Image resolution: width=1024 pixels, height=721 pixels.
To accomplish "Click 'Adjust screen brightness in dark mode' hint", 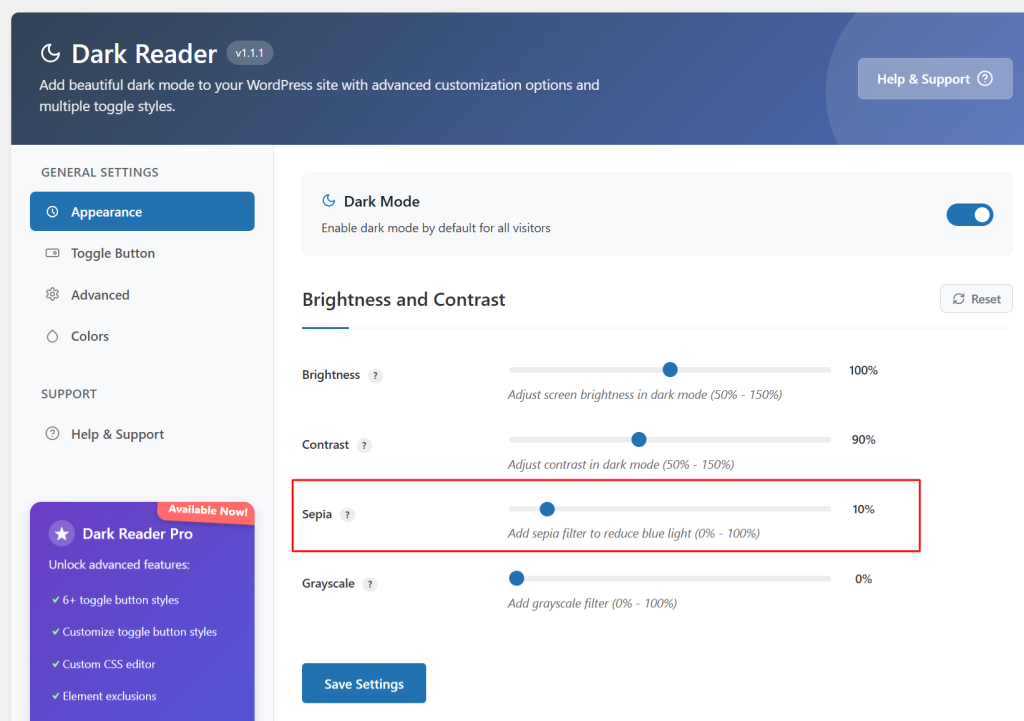I will click(x=645, y=394).
